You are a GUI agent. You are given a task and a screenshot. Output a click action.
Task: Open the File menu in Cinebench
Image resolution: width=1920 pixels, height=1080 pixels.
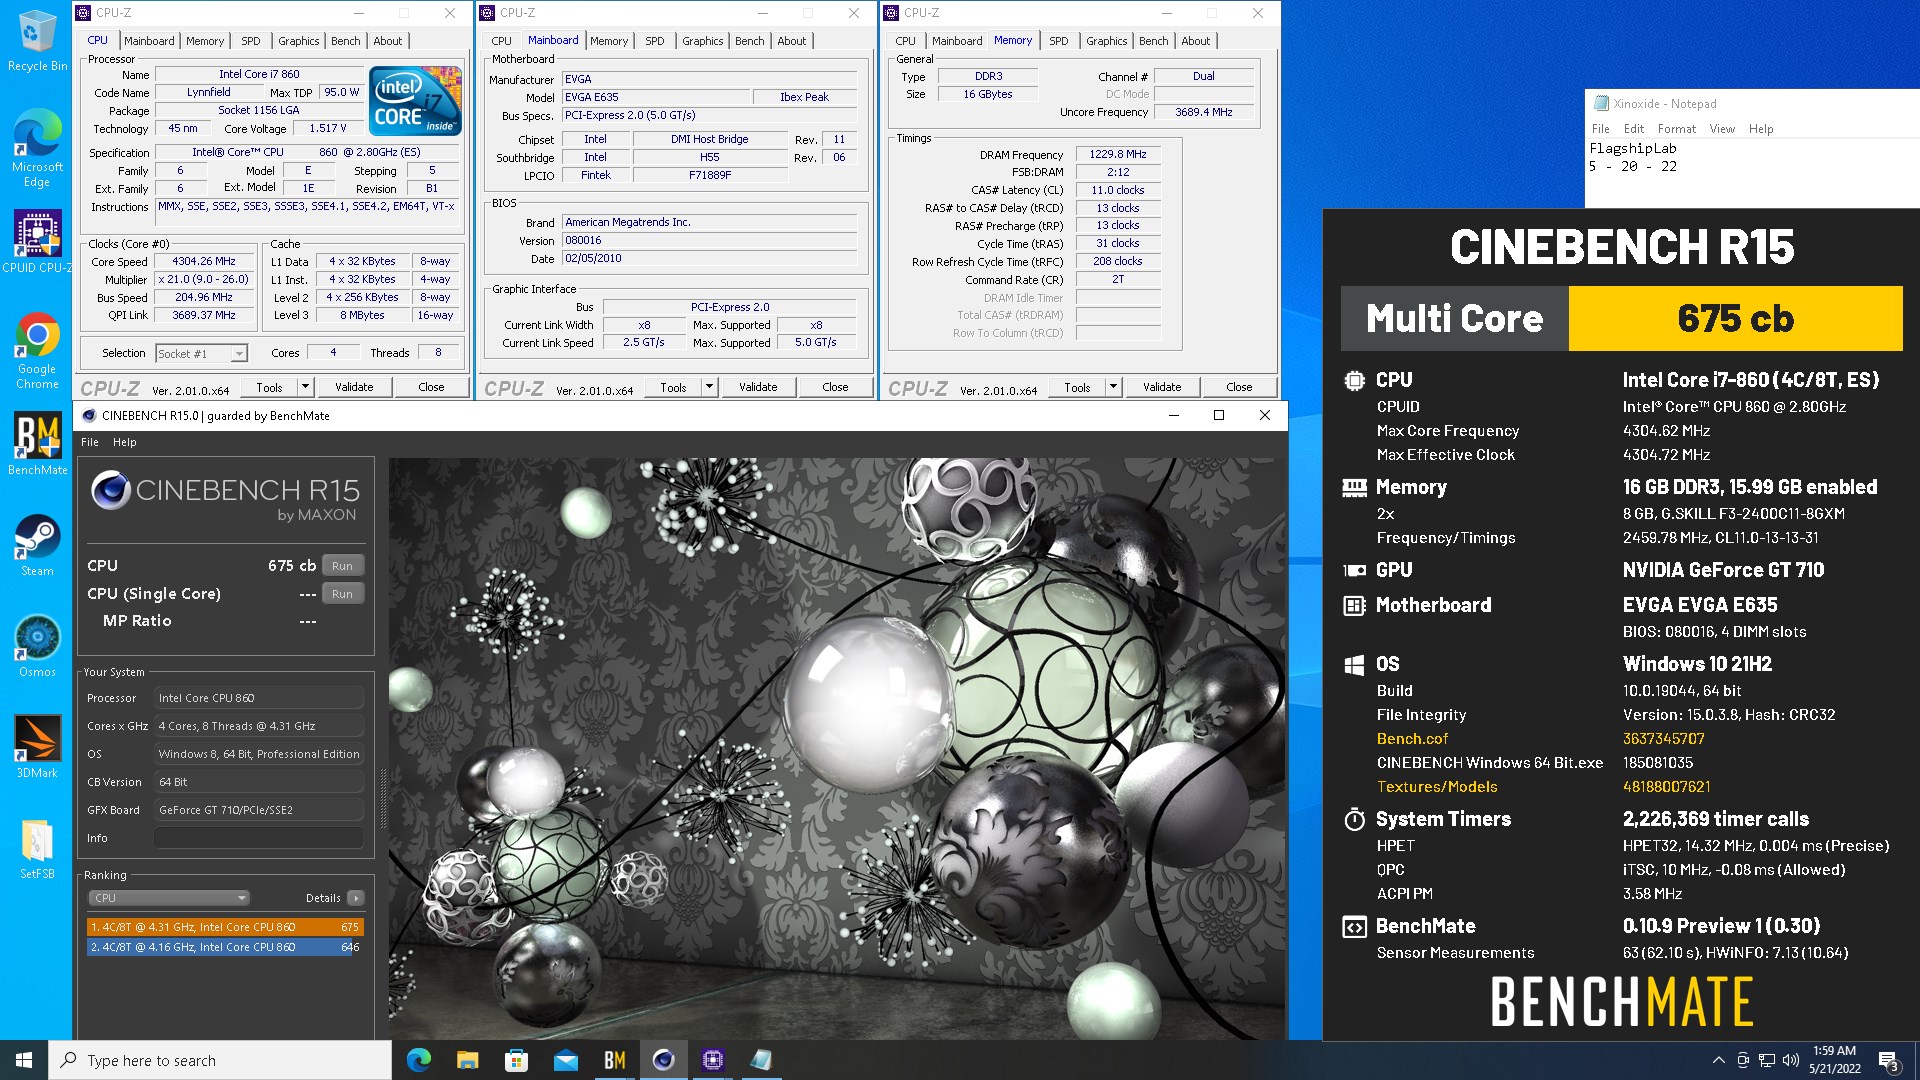pyautogui.click(x=90, y=442)
